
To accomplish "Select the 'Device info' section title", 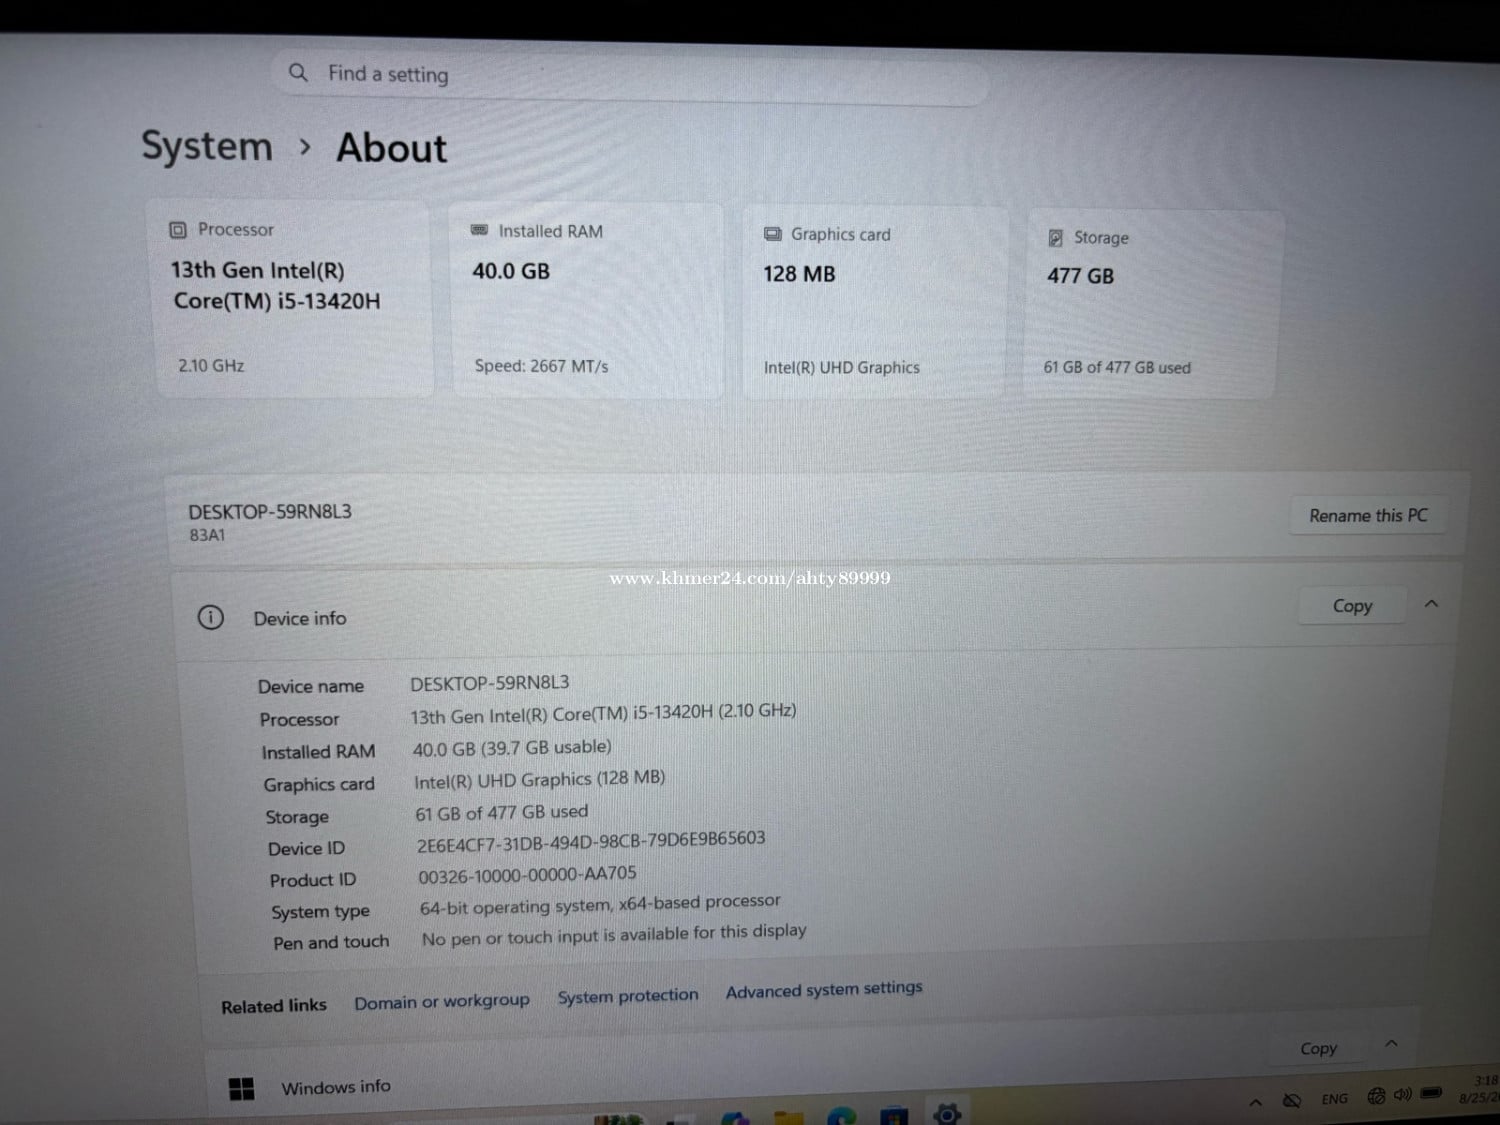I will point(300,619).
